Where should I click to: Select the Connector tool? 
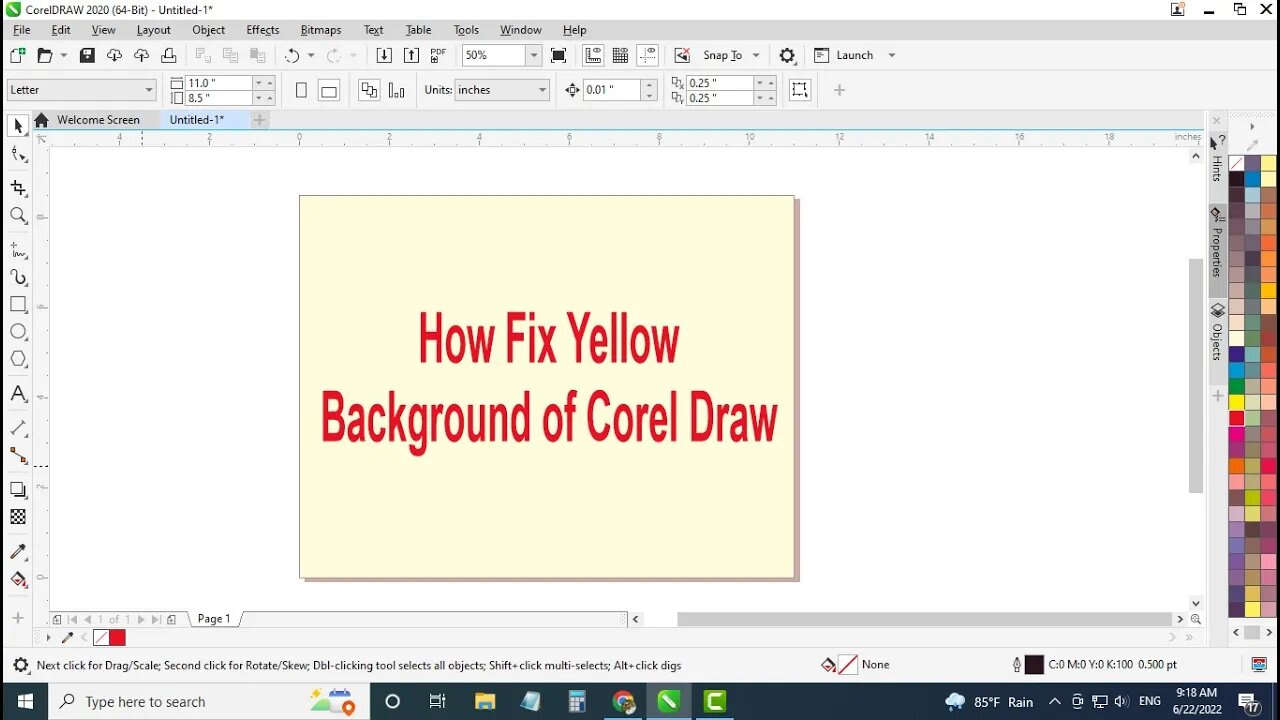[x=18, y=455]
